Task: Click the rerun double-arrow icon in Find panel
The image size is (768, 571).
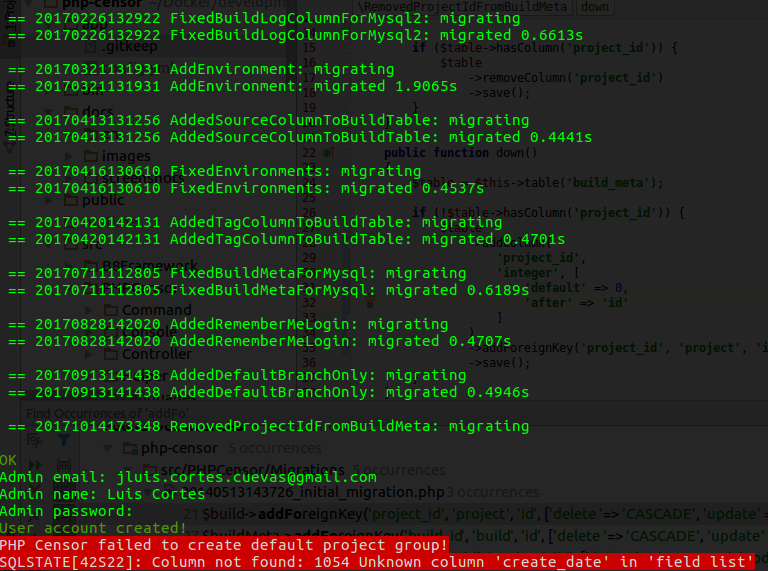Action: point(35,464)
